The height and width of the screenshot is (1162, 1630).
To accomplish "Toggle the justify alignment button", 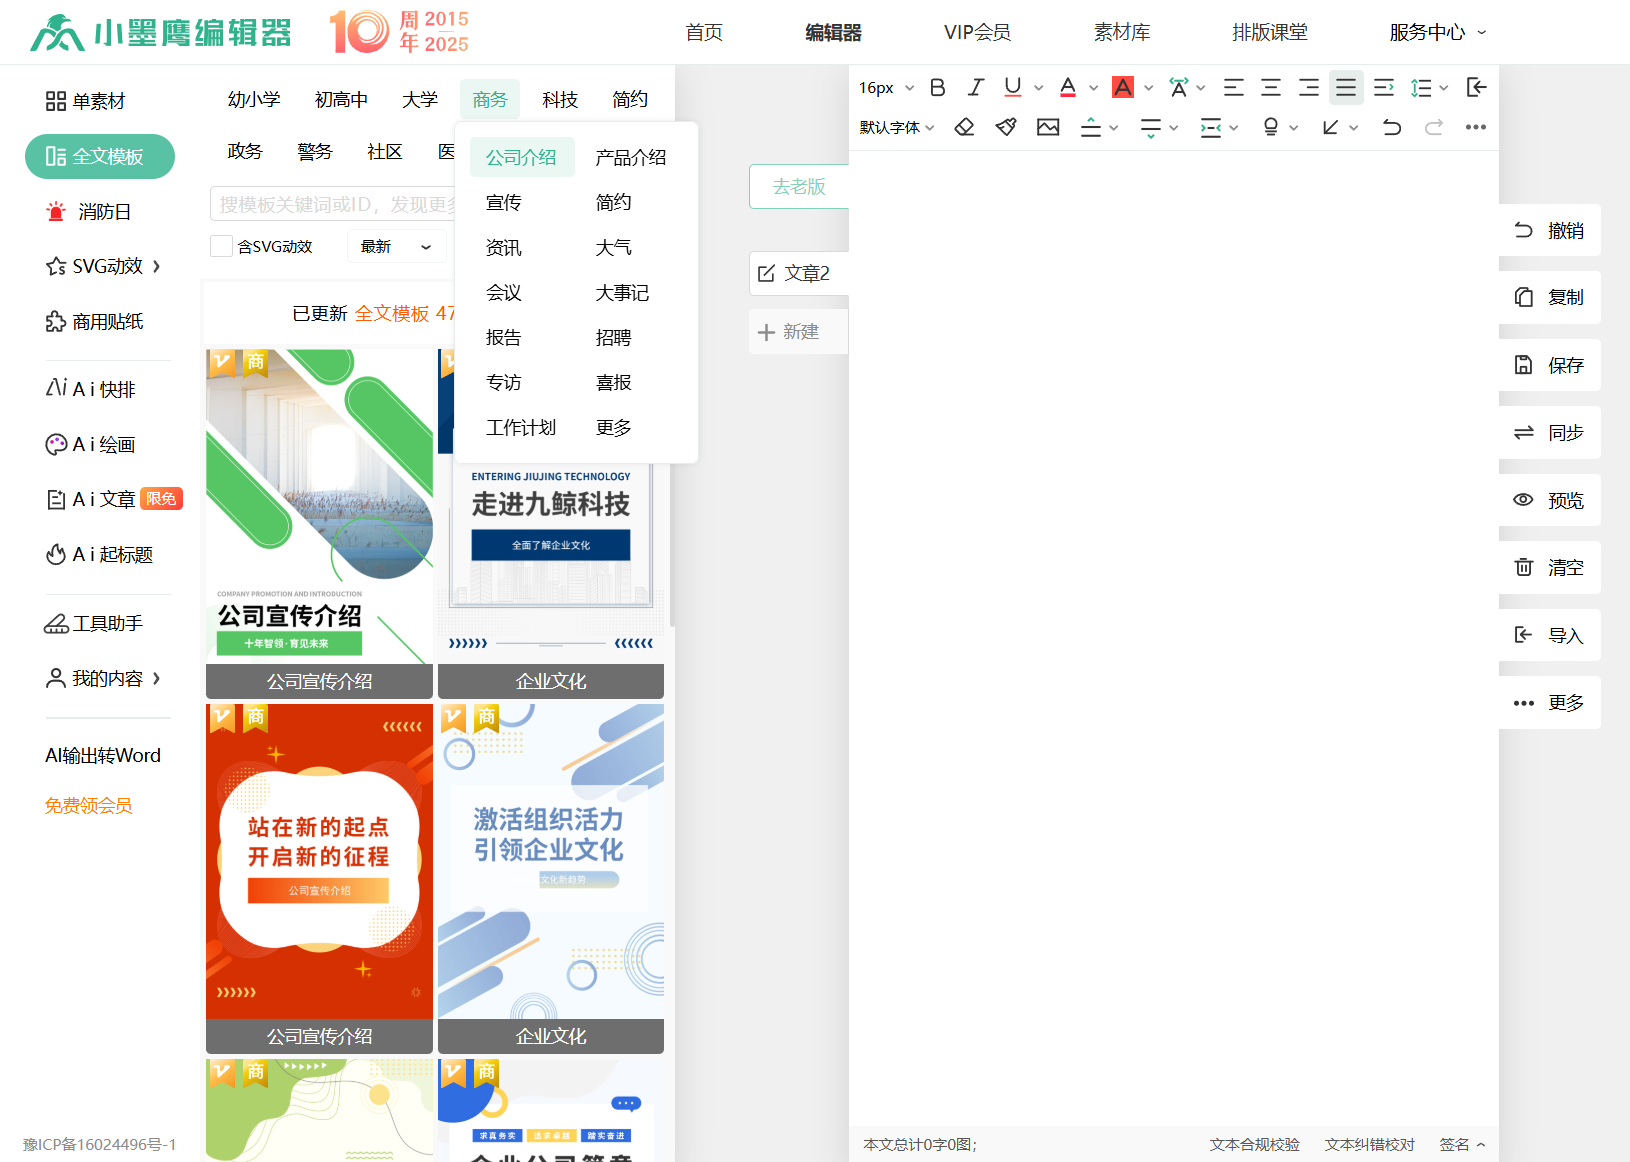I will tap(1346, 88).
